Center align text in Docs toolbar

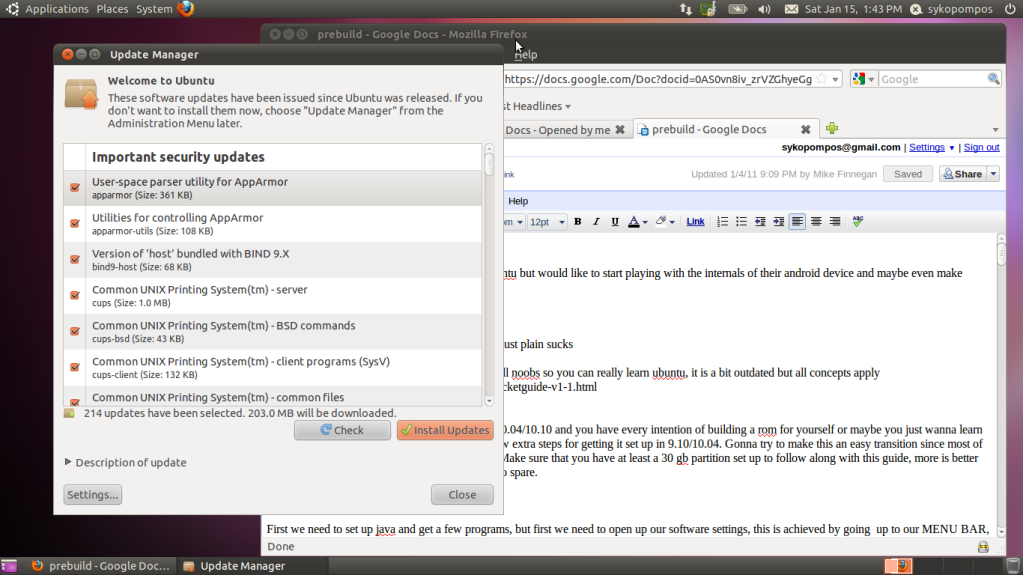pyautogui.click(x=816, y=222)
